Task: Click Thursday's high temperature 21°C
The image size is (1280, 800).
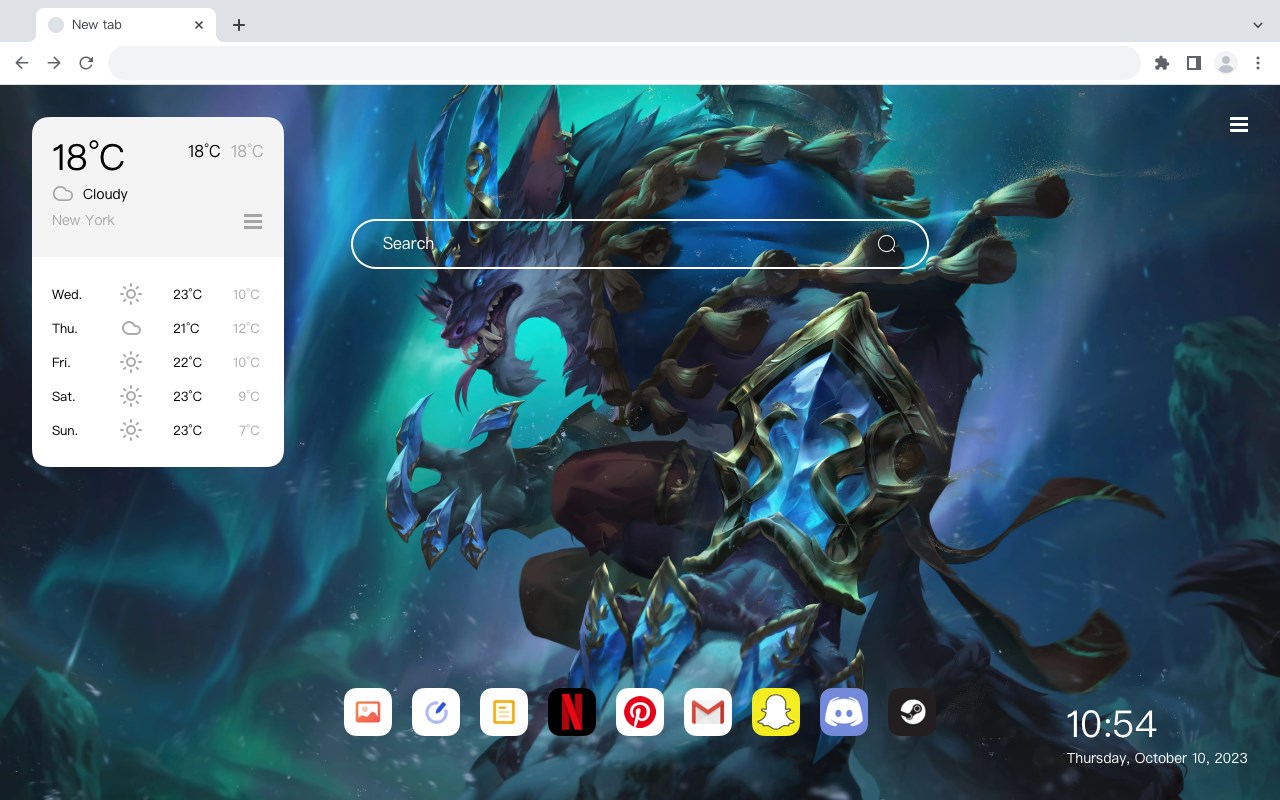Action: click(186, 328)
